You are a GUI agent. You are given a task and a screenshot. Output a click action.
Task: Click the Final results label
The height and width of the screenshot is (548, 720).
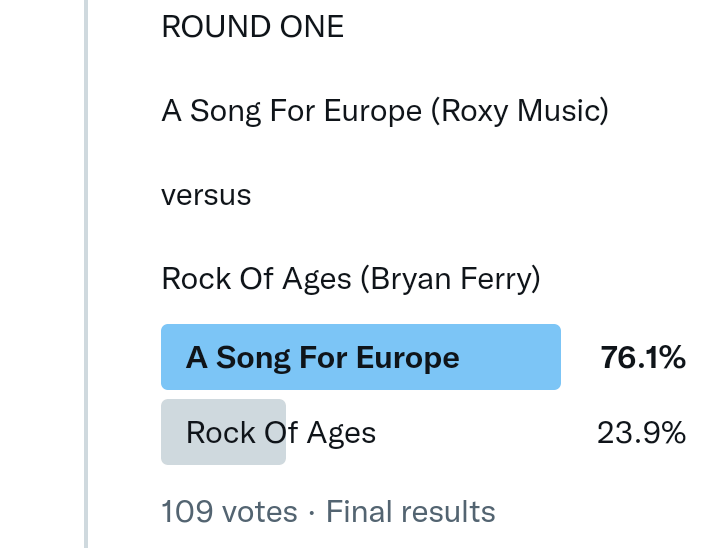pos(411,512)
